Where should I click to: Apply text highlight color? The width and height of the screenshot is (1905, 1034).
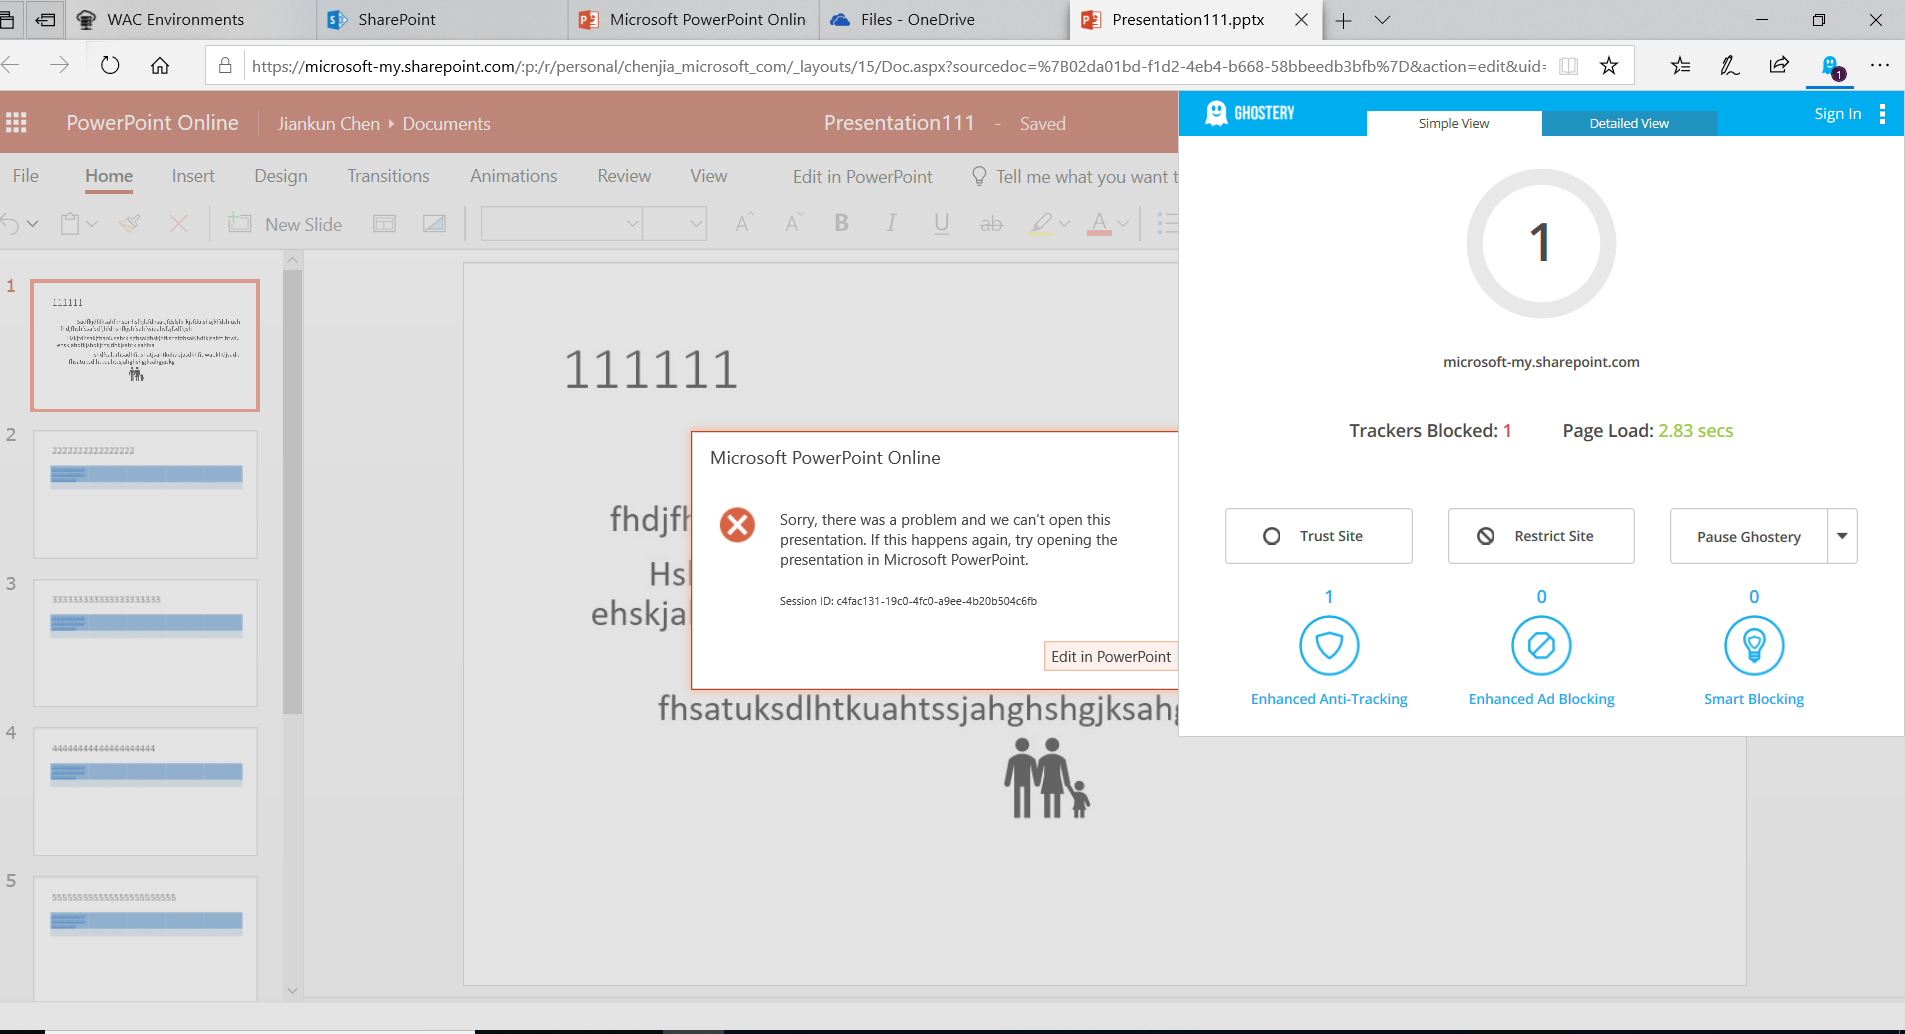(x=1042, y=223)
